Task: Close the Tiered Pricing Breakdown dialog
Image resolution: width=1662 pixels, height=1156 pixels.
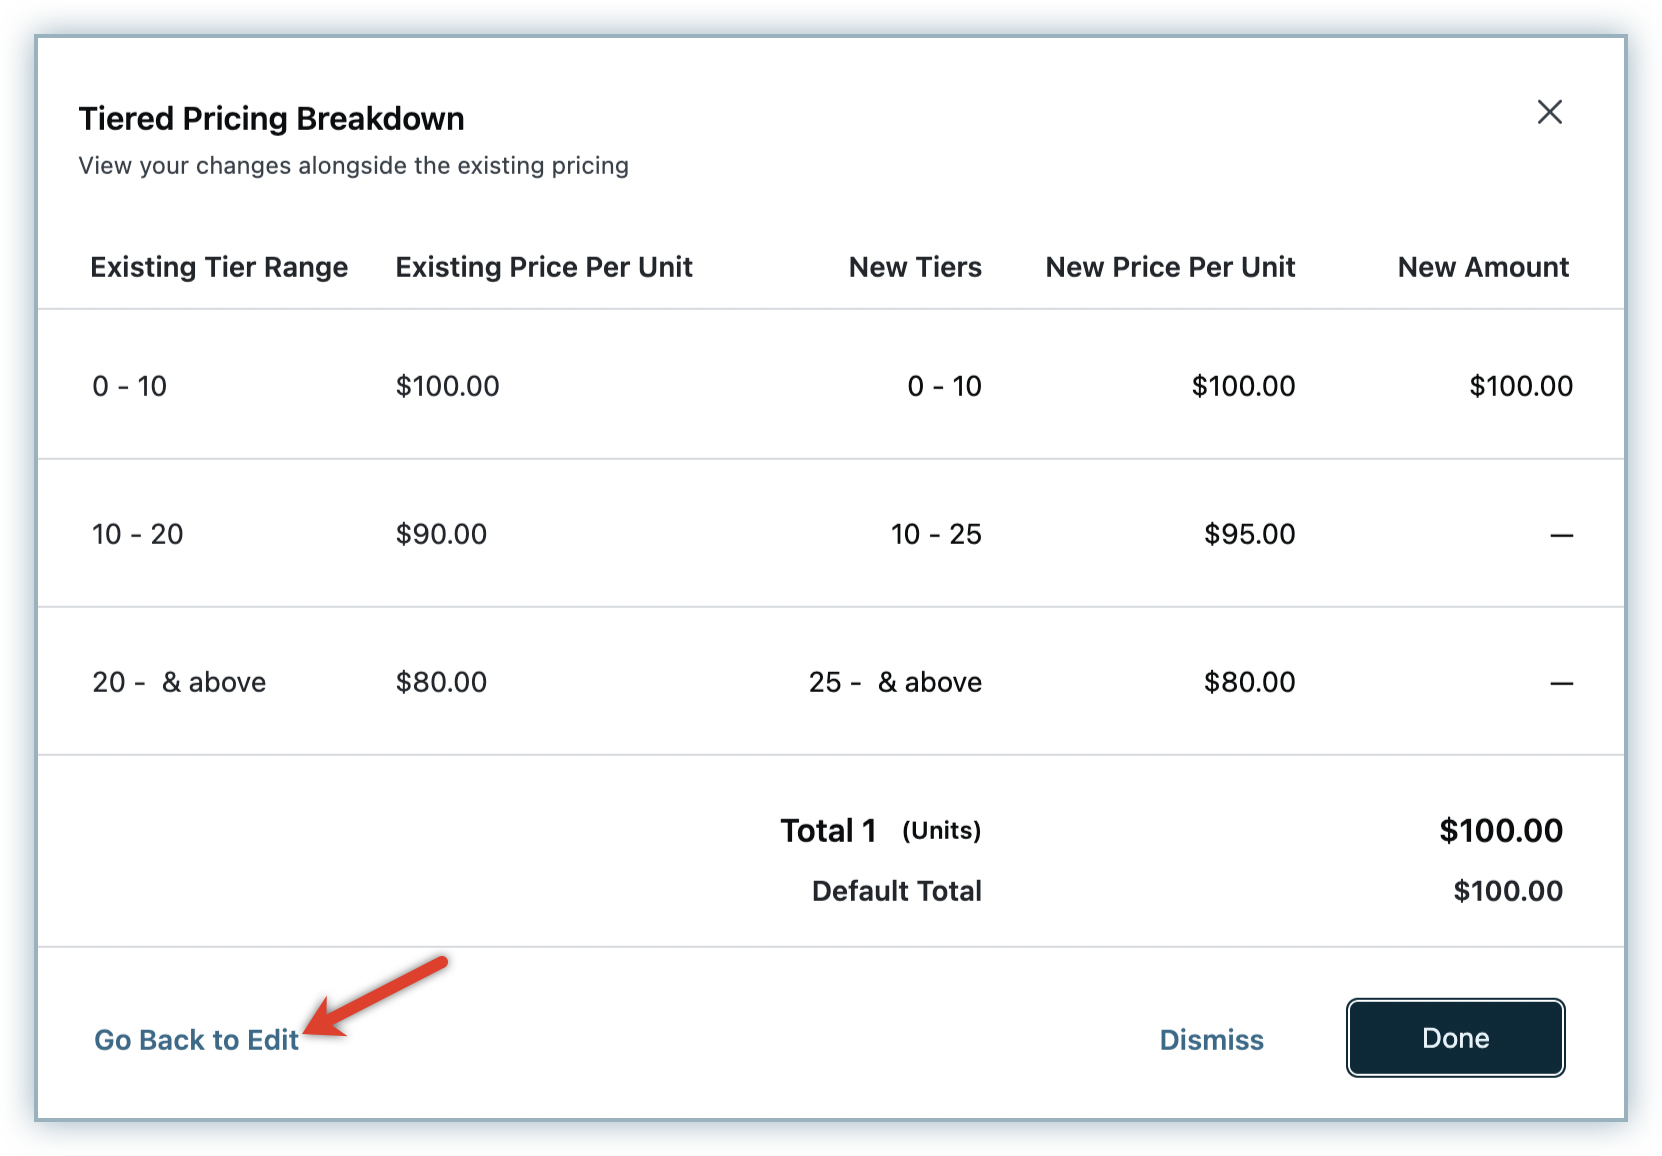Action: tap(1549, 112)
